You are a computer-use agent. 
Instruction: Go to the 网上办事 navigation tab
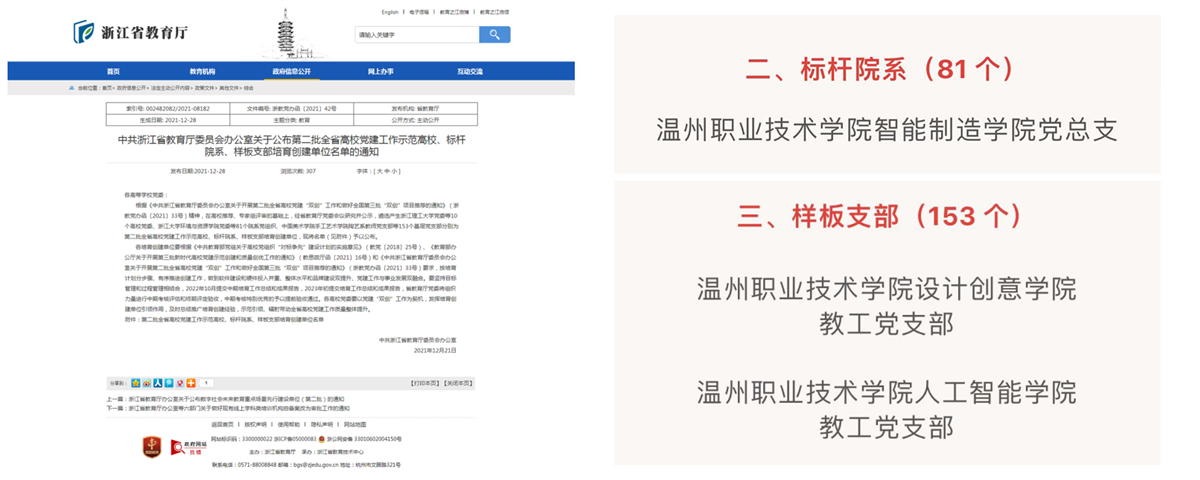pyautogui.click(x=380, y=72)
